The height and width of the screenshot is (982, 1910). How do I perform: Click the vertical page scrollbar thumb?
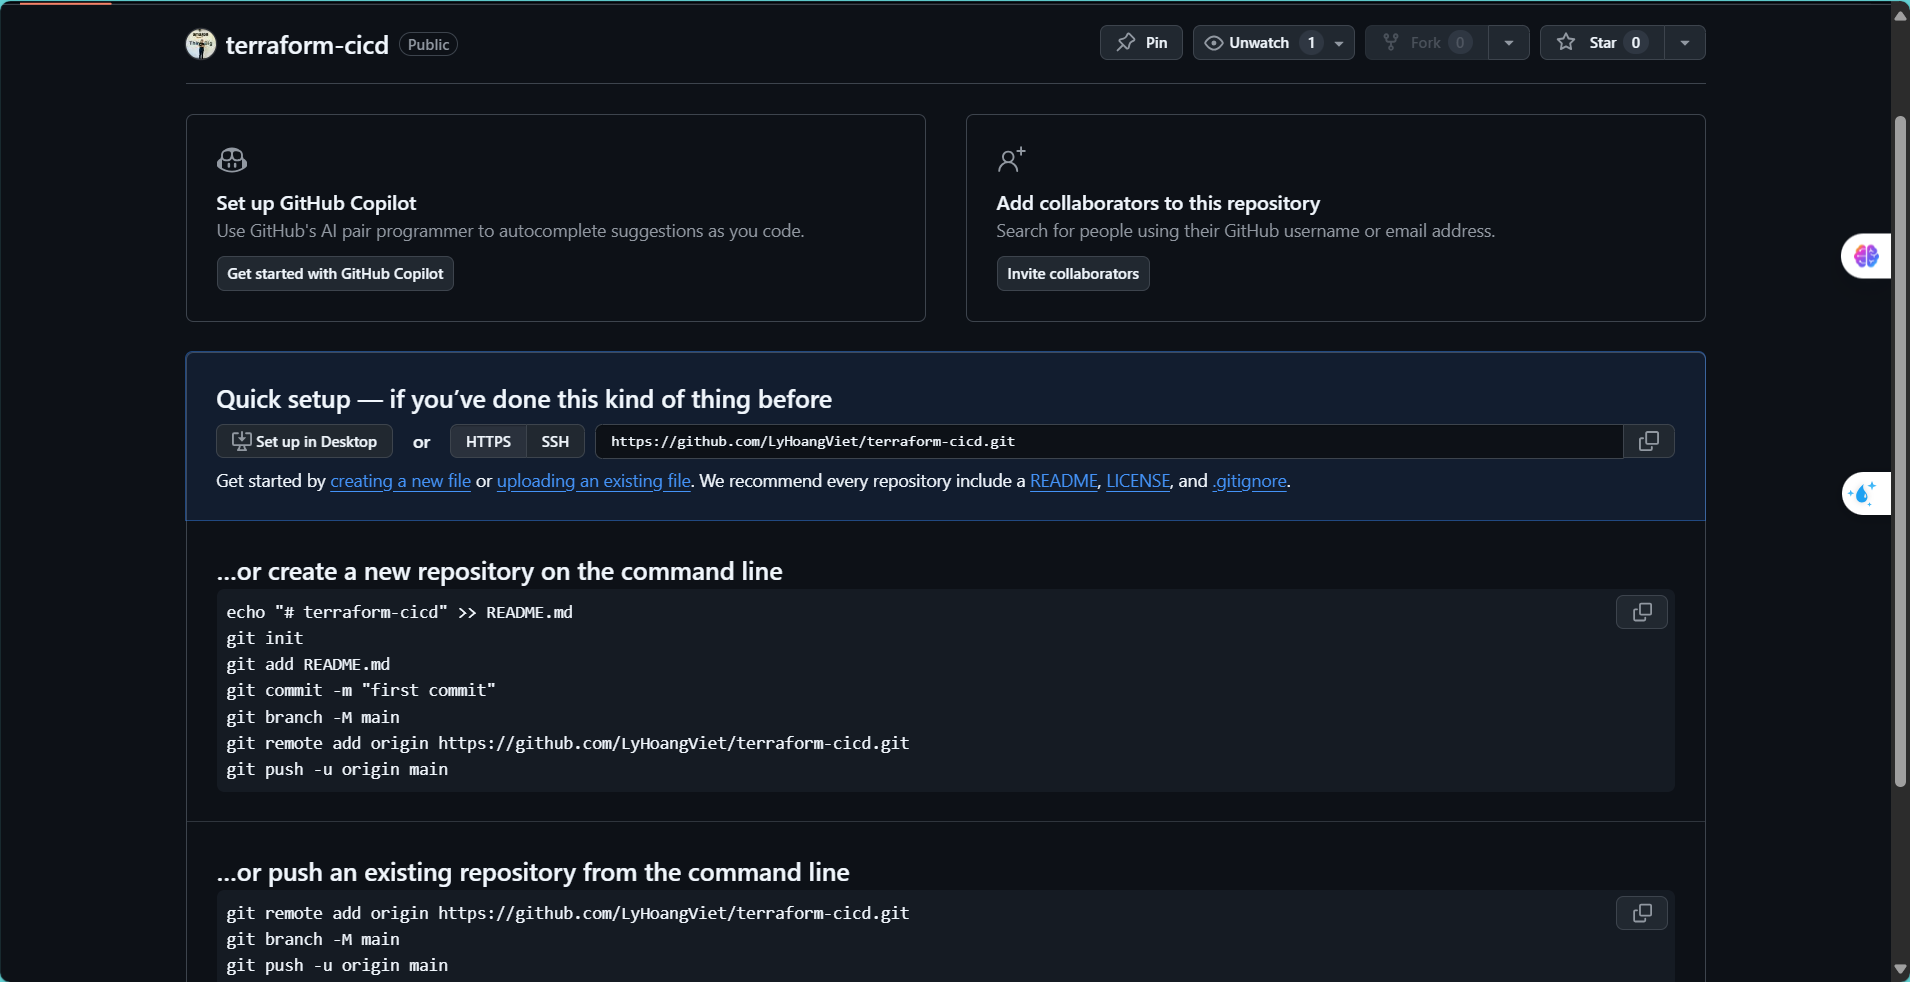1900,452
